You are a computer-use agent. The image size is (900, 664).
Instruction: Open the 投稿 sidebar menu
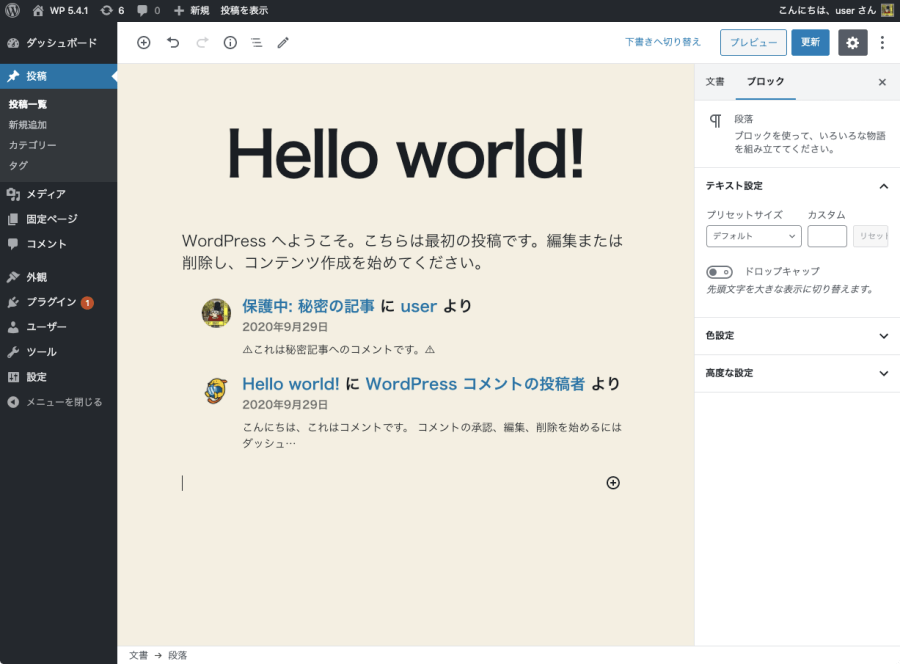coord(59,76)
